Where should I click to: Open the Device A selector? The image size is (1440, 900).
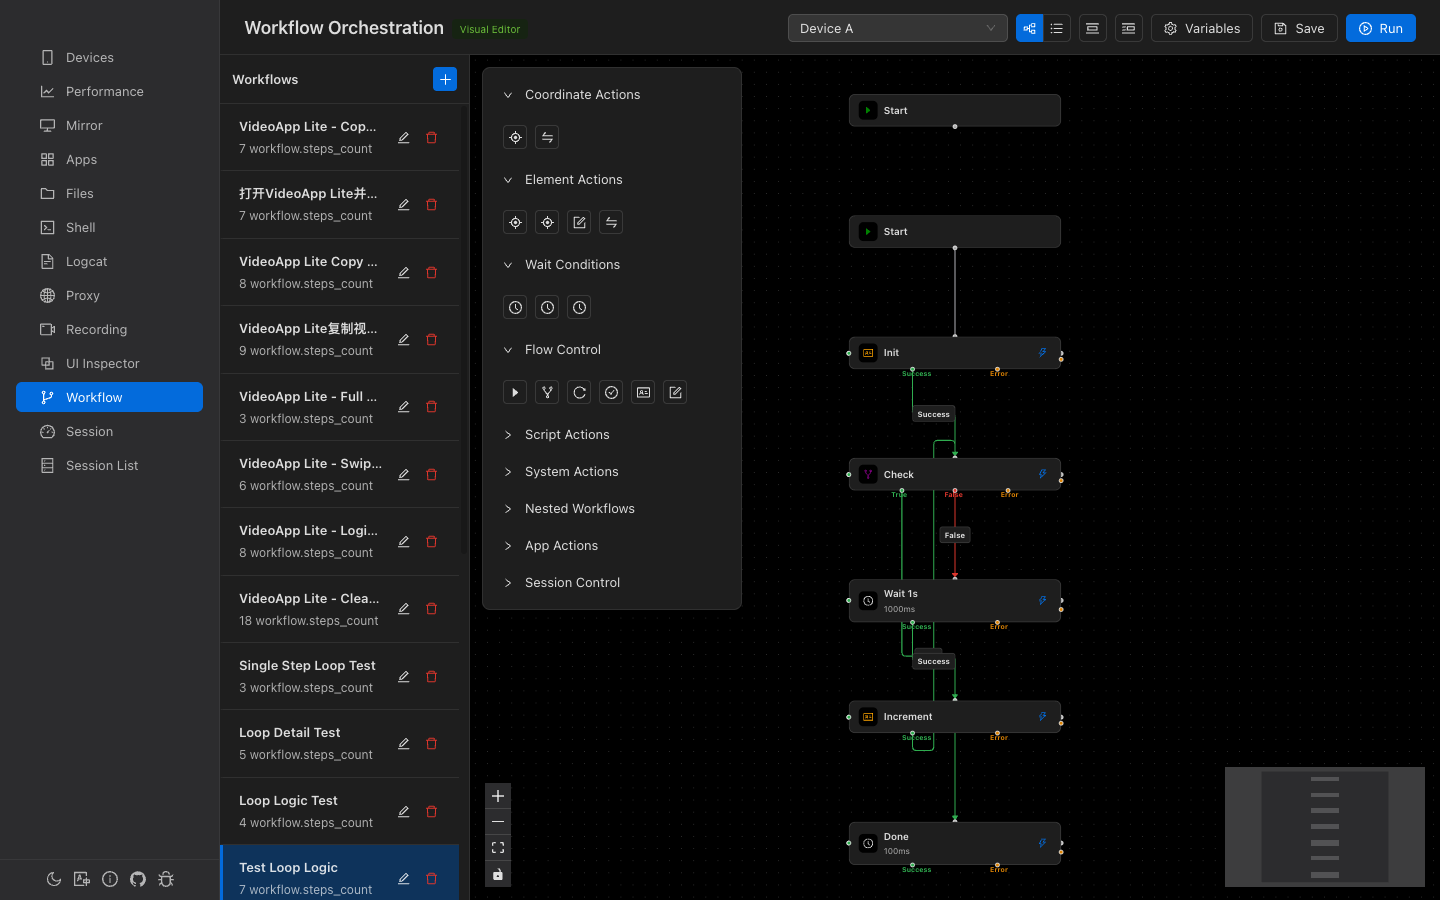coord(896,28)
